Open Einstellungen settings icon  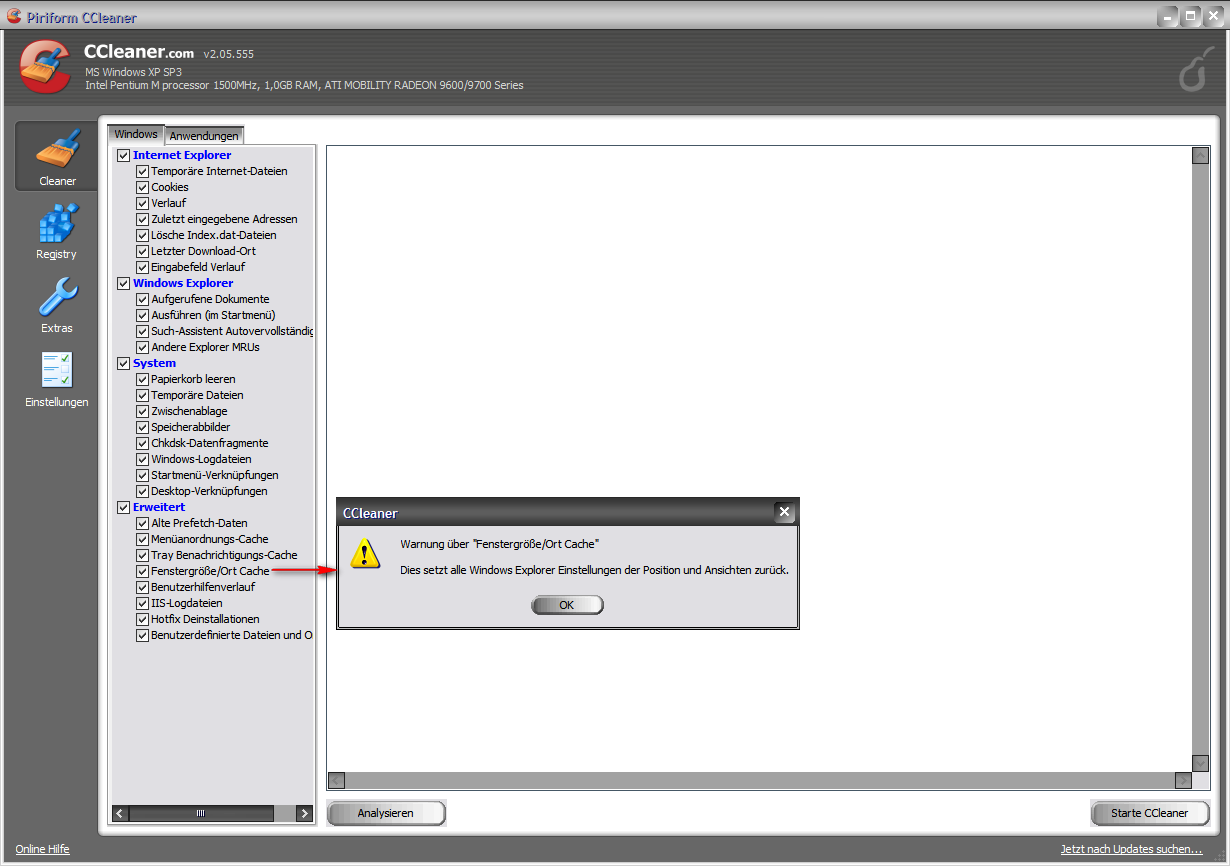tap(57, 370)
